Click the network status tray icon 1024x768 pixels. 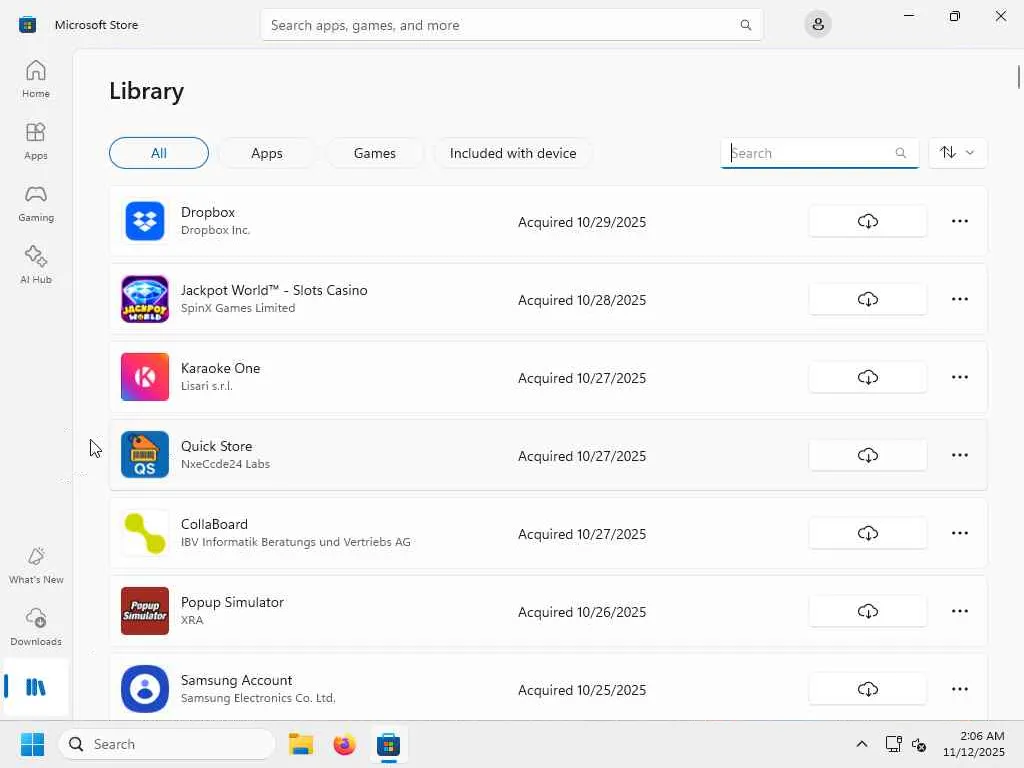(893, 744)
